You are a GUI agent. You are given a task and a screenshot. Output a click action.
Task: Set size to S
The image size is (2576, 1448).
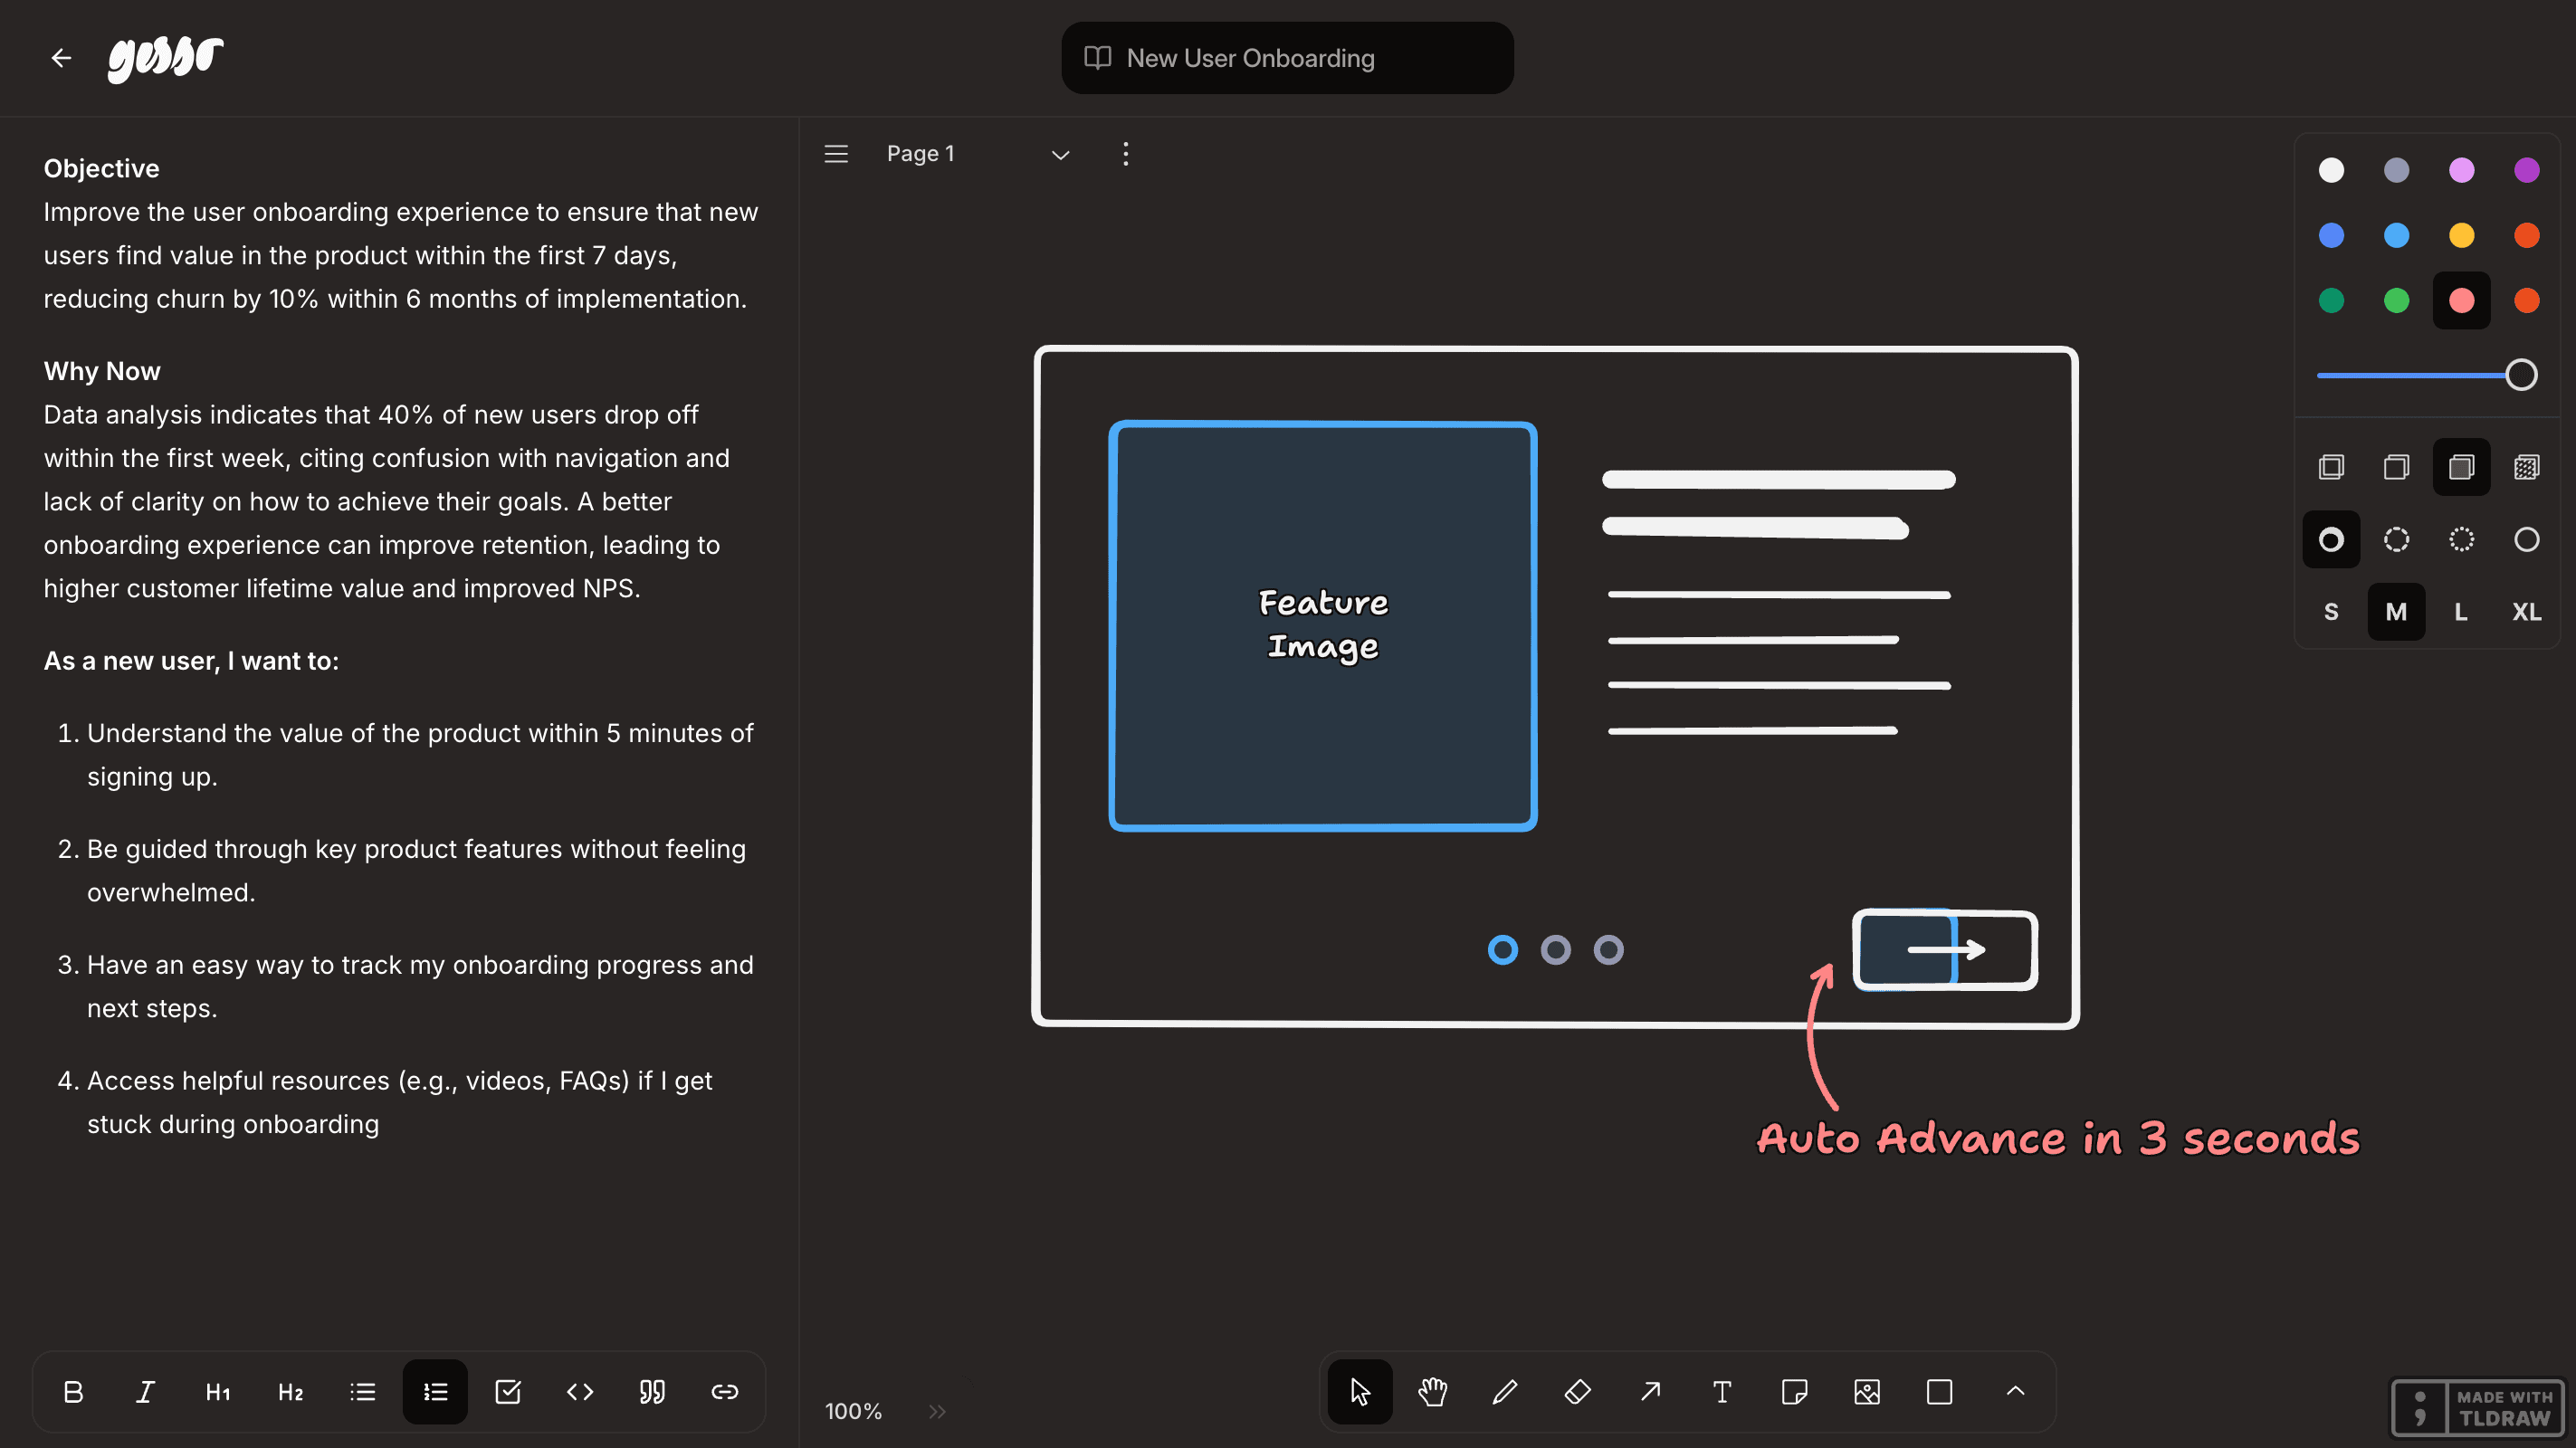click(x=2331, y=612)
